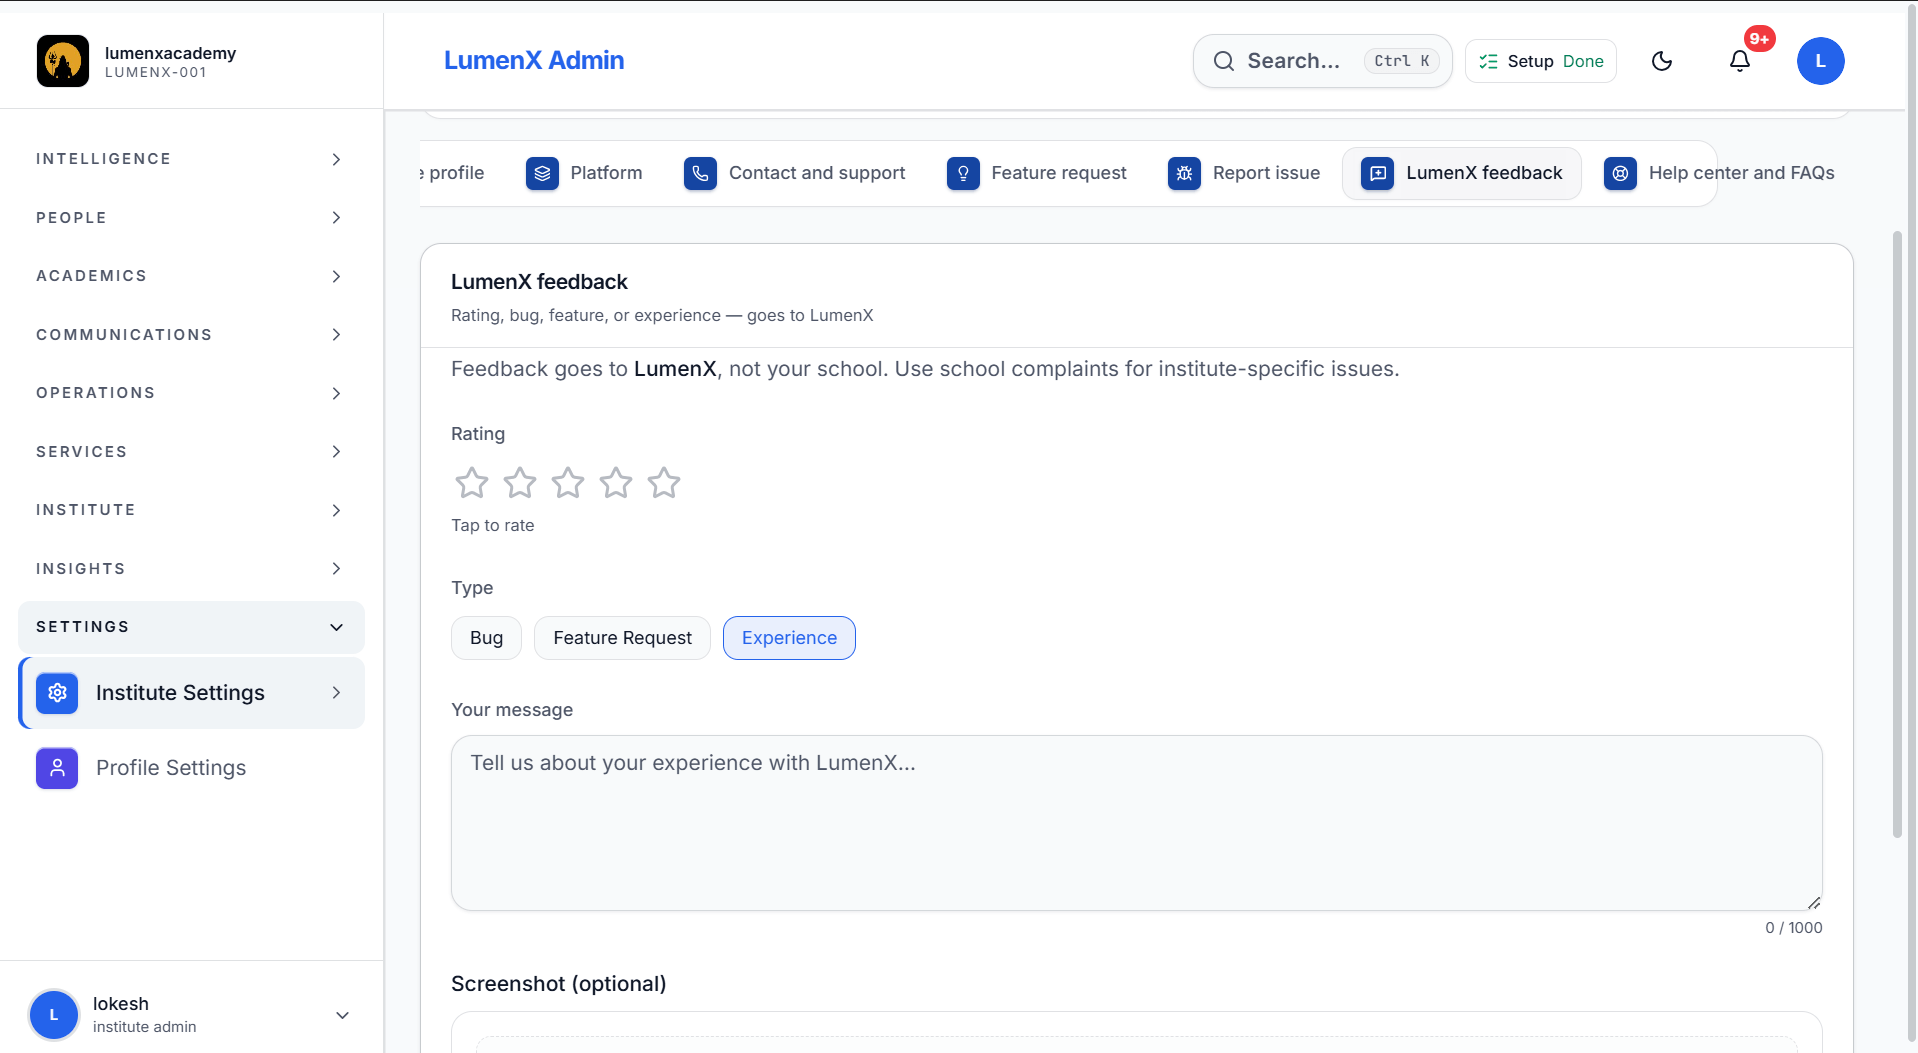The image size is (1918, 1053).
Task: Open user avatar L in header
Action: click(x=1820, y=61)
